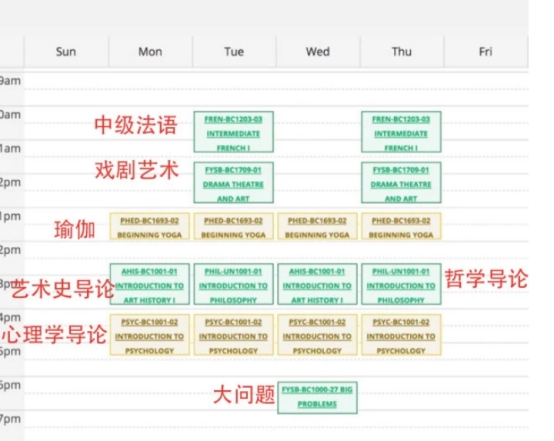The width and height of the screenshot is (554, 441).
Task: Click the Thu column header
Action: [x=402, y=52]
